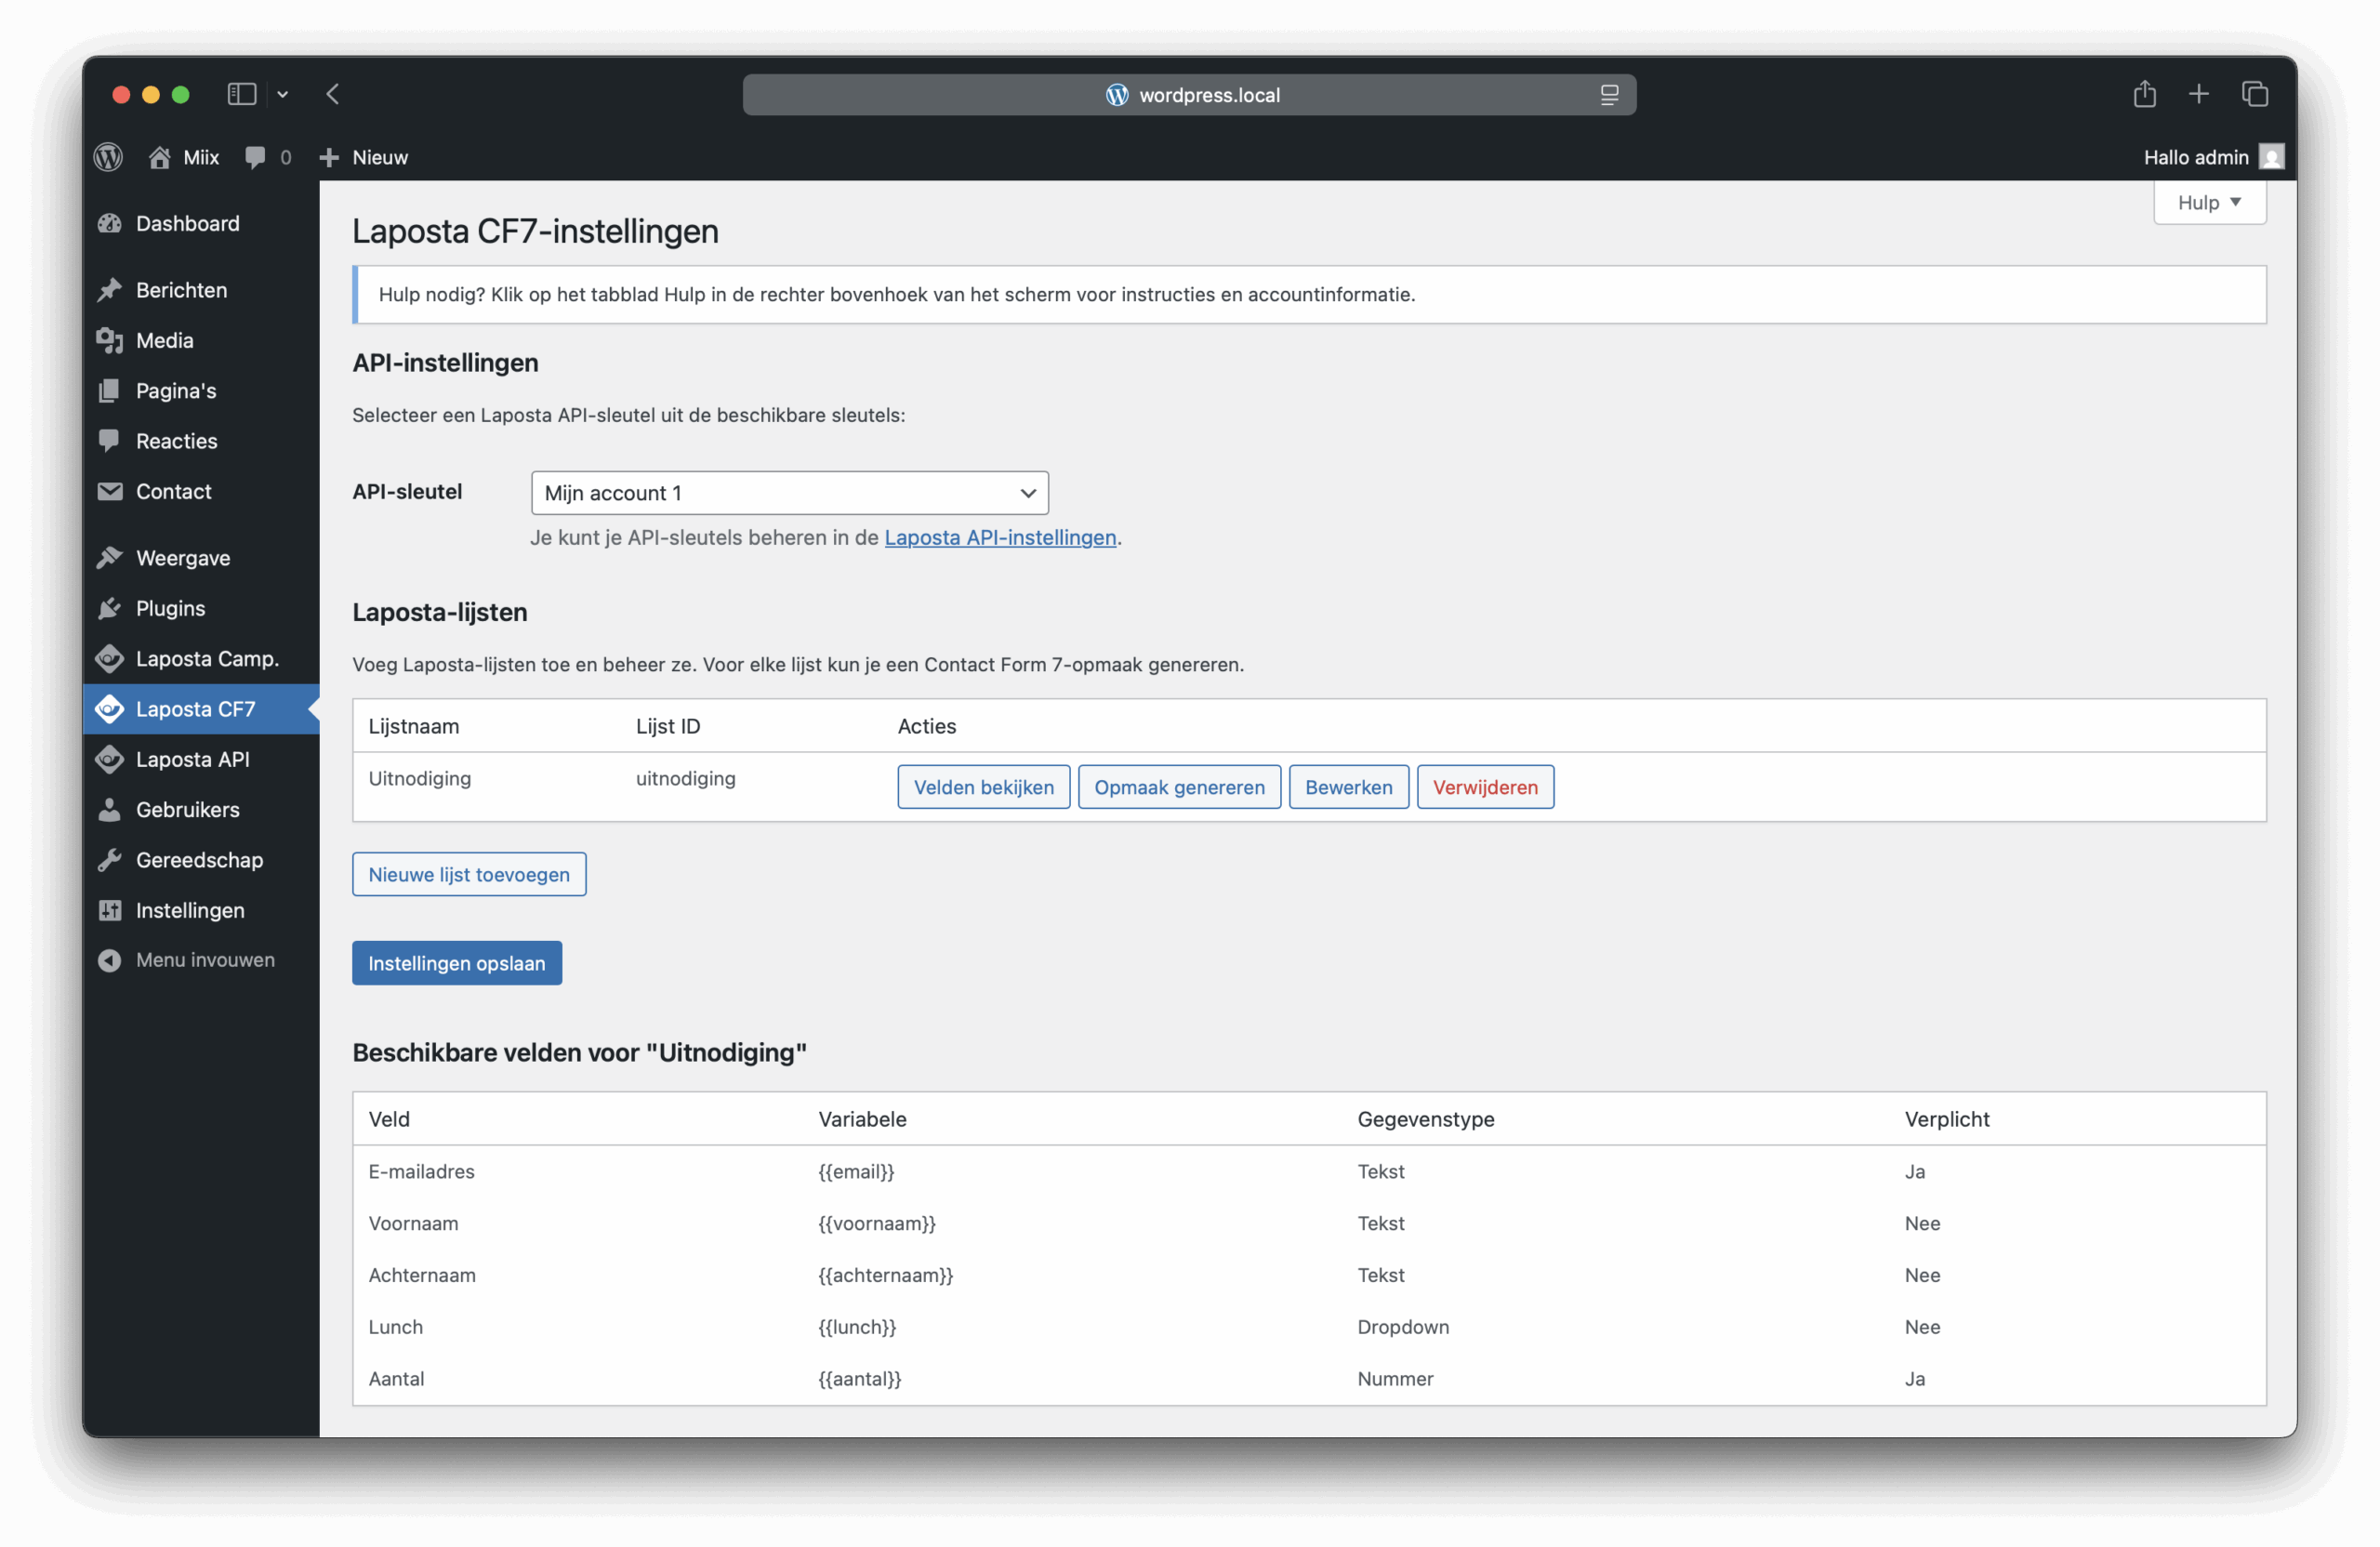The height and width of the screenshot is (1547, 2380).
Task: Click Opmaak genereren for Uitnodiging
Action: pyautogui.click(x=1179, y=787)
